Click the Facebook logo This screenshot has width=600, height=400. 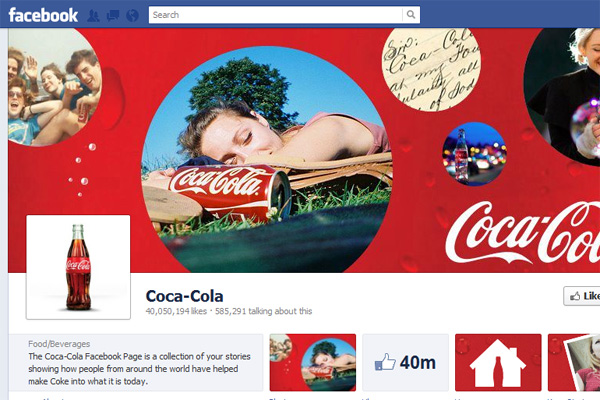43,15
